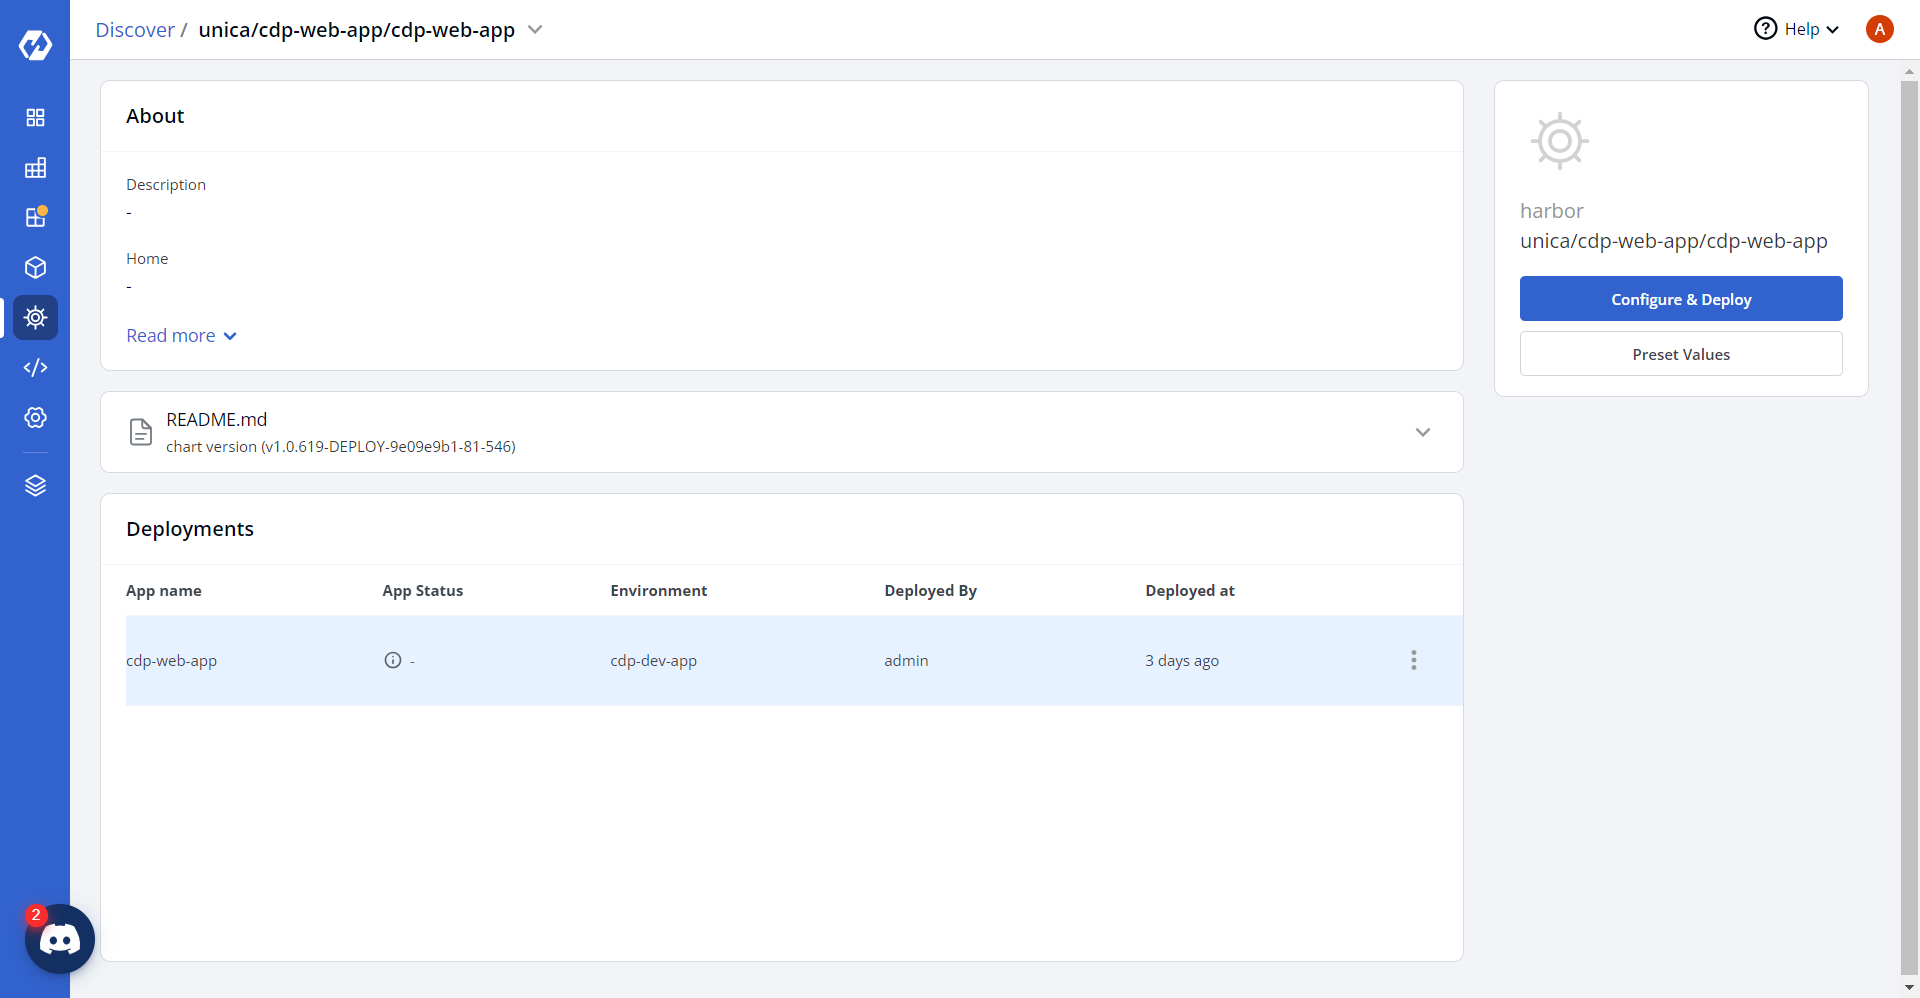Open the Help dropdown menu
The height and width of the screenshot is (998, 1920).
[x=1795, y=28]
